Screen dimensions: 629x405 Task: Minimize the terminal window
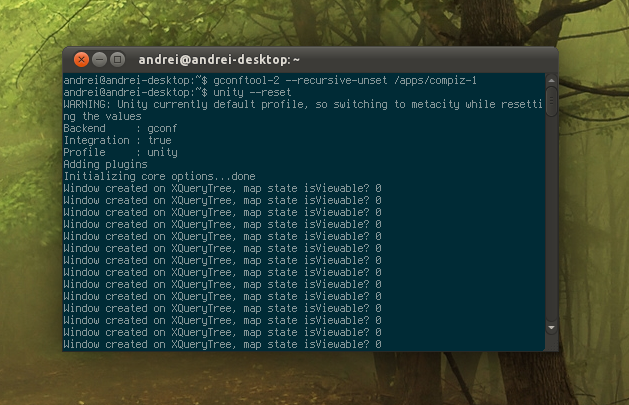(99, 60)
